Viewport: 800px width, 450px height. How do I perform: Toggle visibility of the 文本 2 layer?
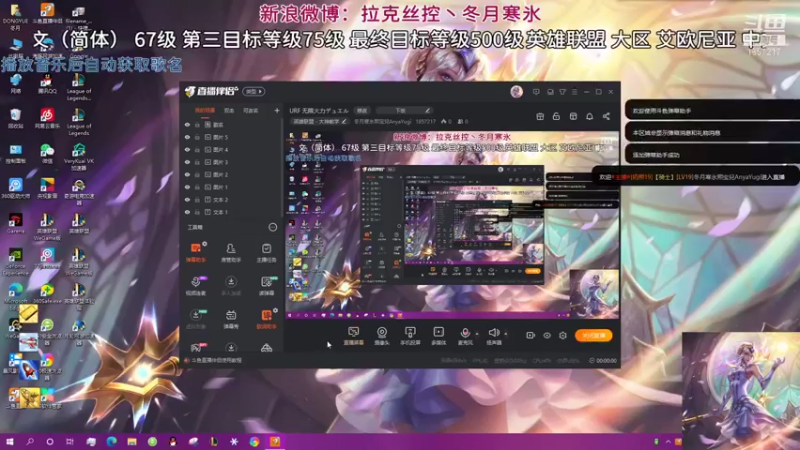tap(187, 199)
